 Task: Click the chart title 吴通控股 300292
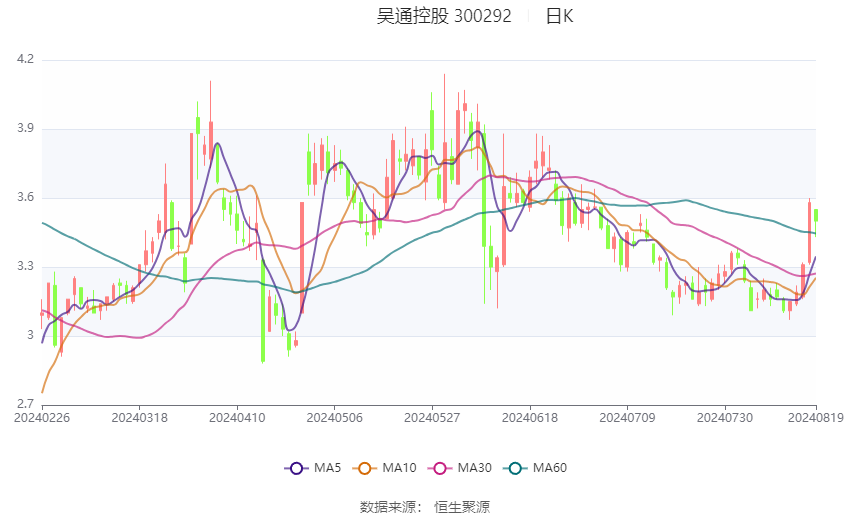pyautogui.click(x=444, y=16)
